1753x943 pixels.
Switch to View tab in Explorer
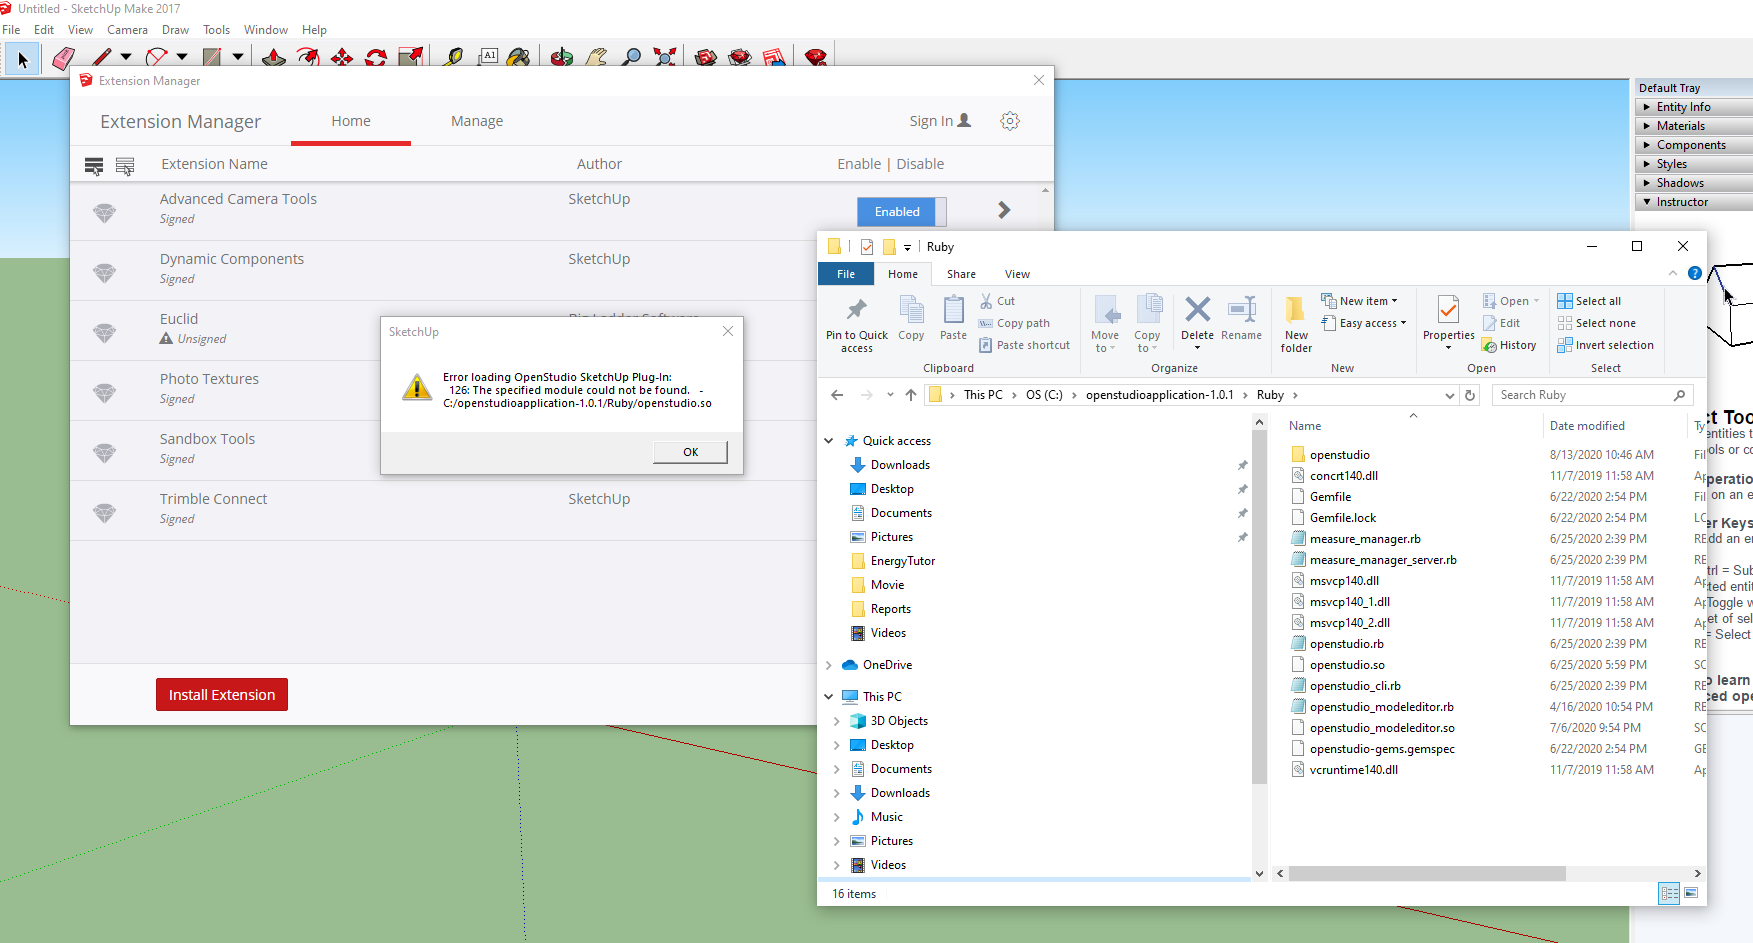tap(1017, 274)
